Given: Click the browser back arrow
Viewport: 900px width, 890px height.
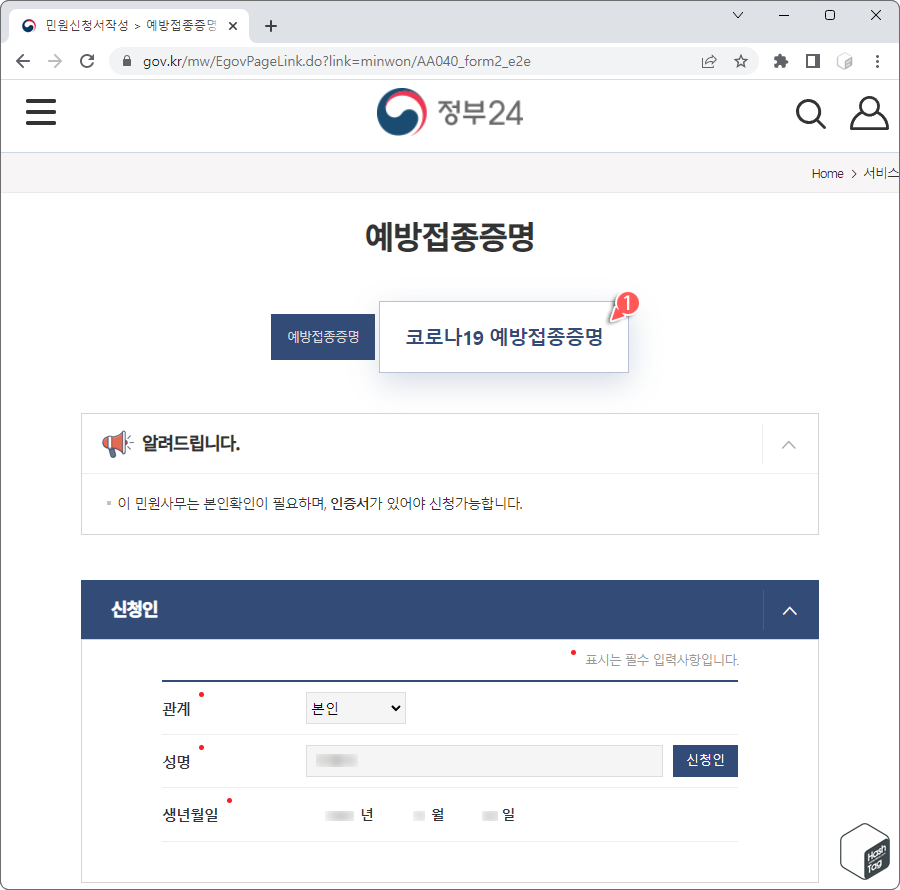Looking at the screenshot, I should tap(22, 61).
